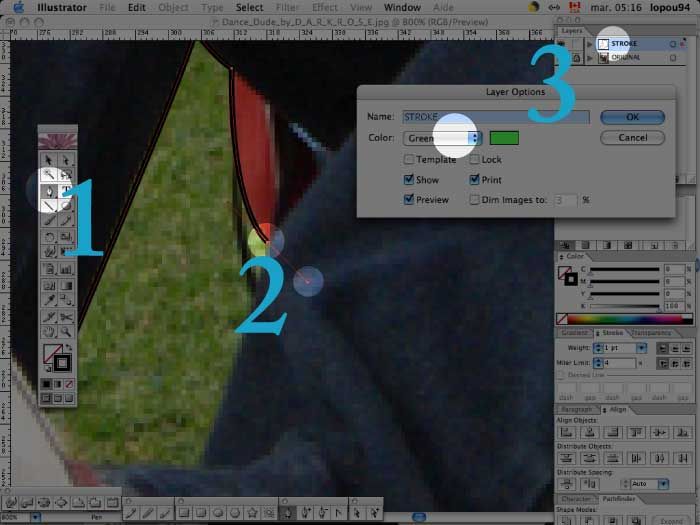Toggle visibility eye of STROKE layer

(x=561, y=44)
